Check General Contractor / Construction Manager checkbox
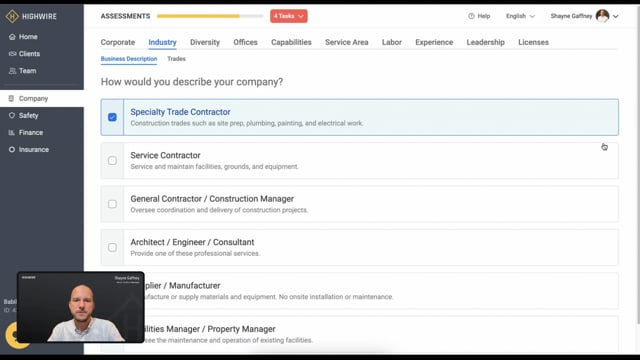Image resolution: width=640 pixels, height=360 pixels. (x=112, y=204)
